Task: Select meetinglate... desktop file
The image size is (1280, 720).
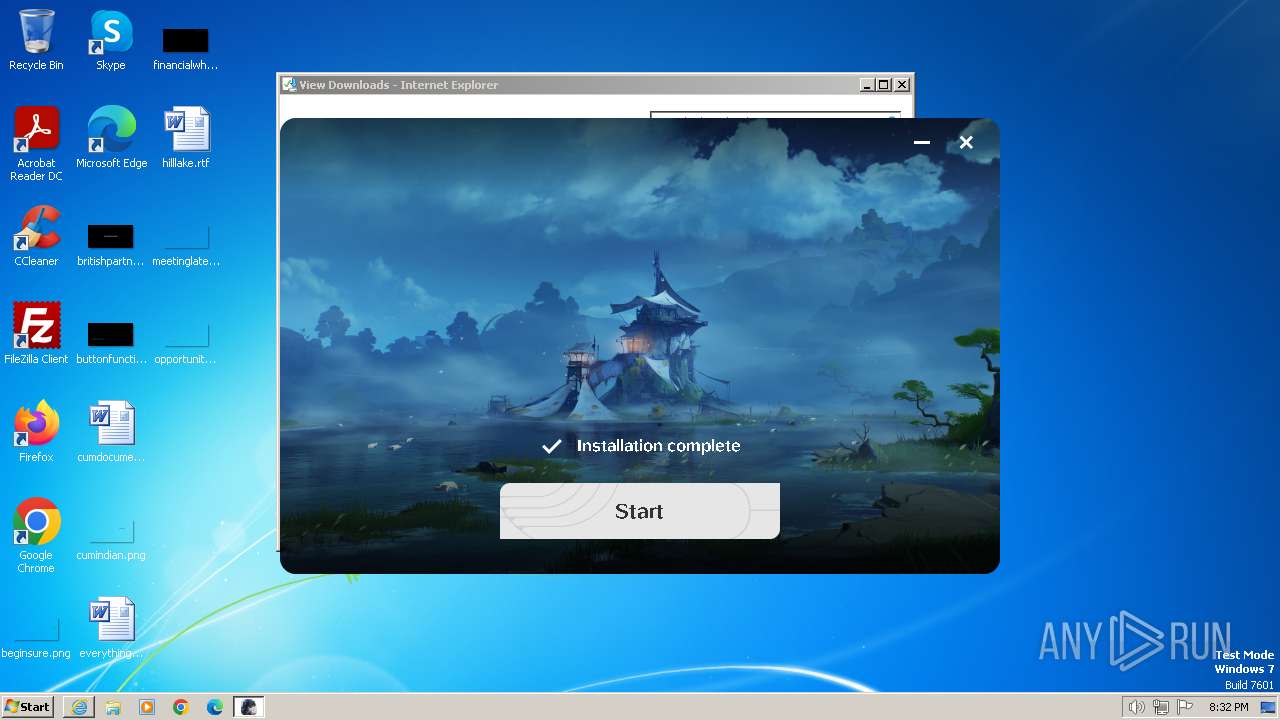Action: pyautogui.click(x=186, y=244)
